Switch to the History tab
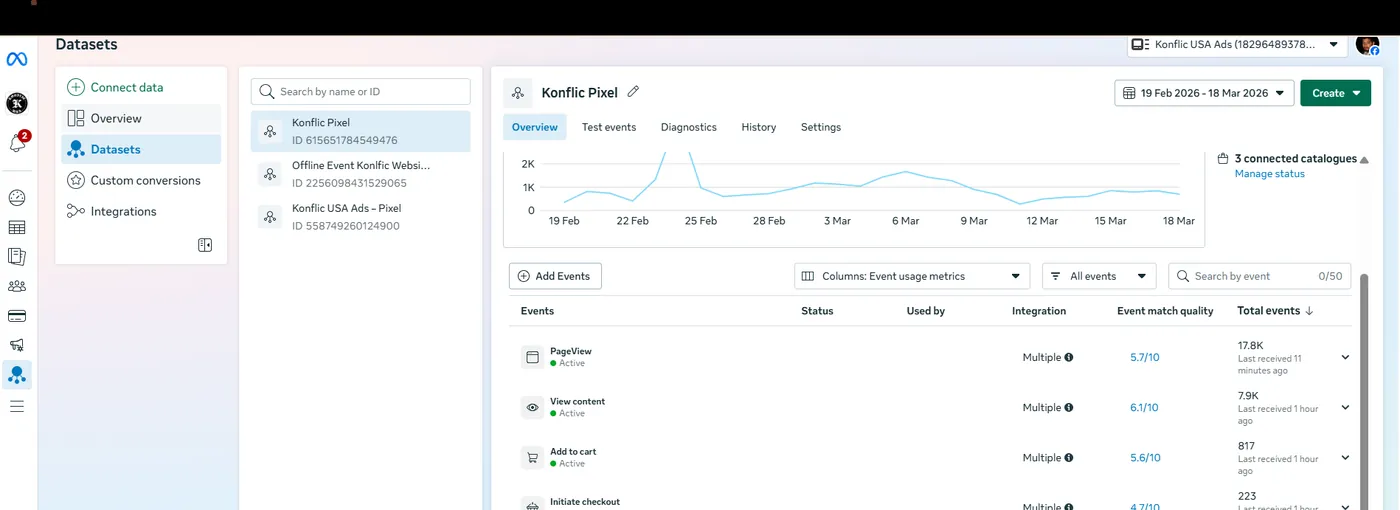Screen dimensions: 1400x510 click(759, 127)
